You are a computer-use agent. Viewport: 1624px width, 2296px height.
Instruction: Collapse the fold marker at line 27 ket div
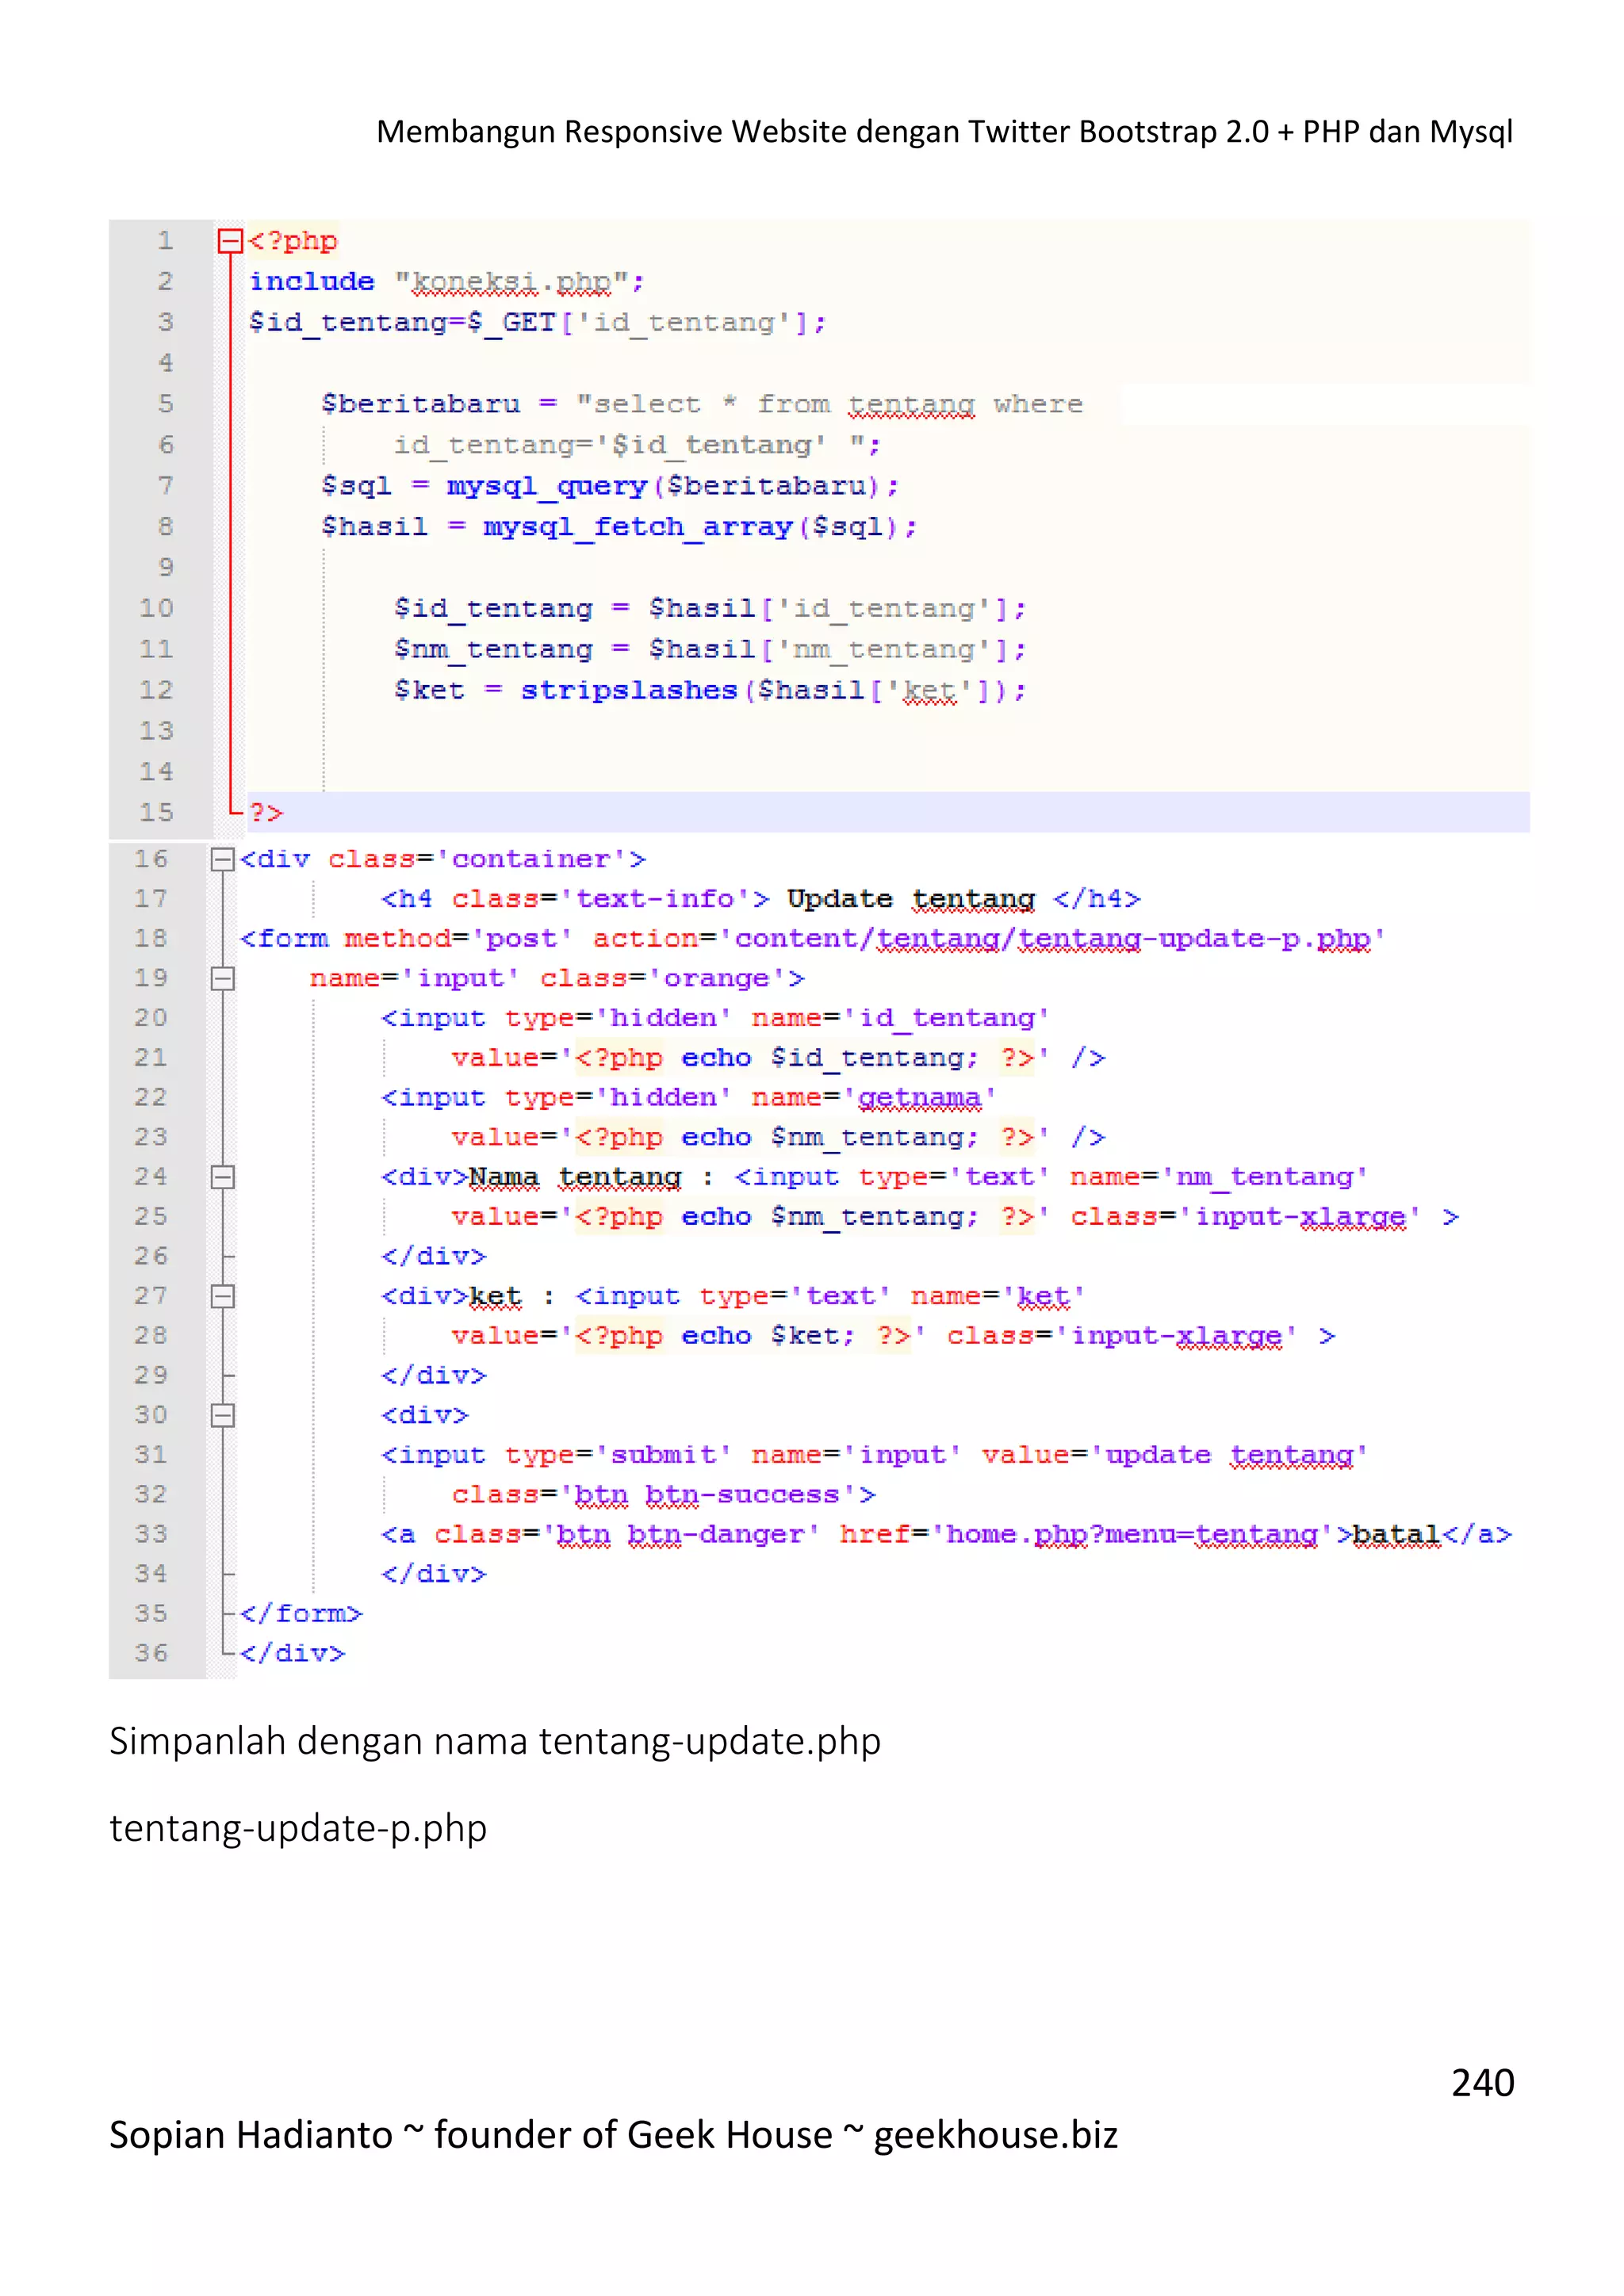point(222,1296)
